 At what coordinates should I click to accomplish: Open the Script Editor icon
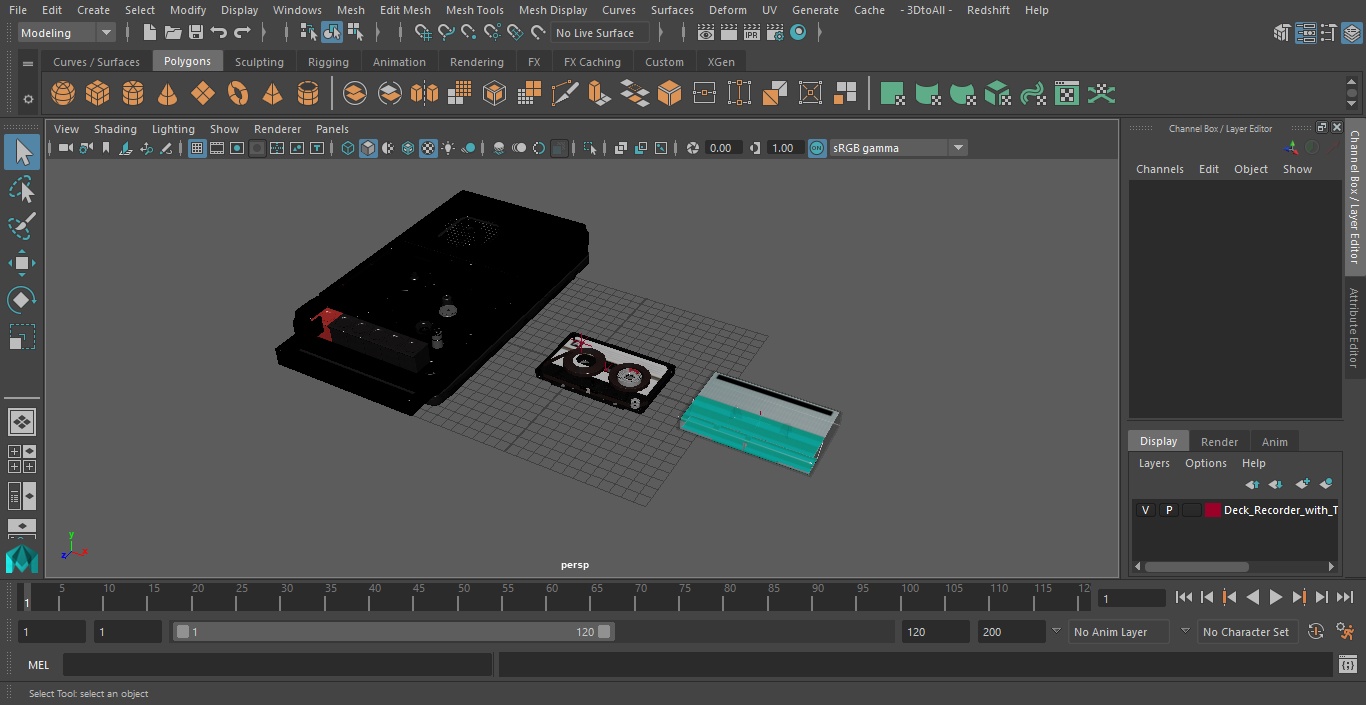pos(1347,665)
